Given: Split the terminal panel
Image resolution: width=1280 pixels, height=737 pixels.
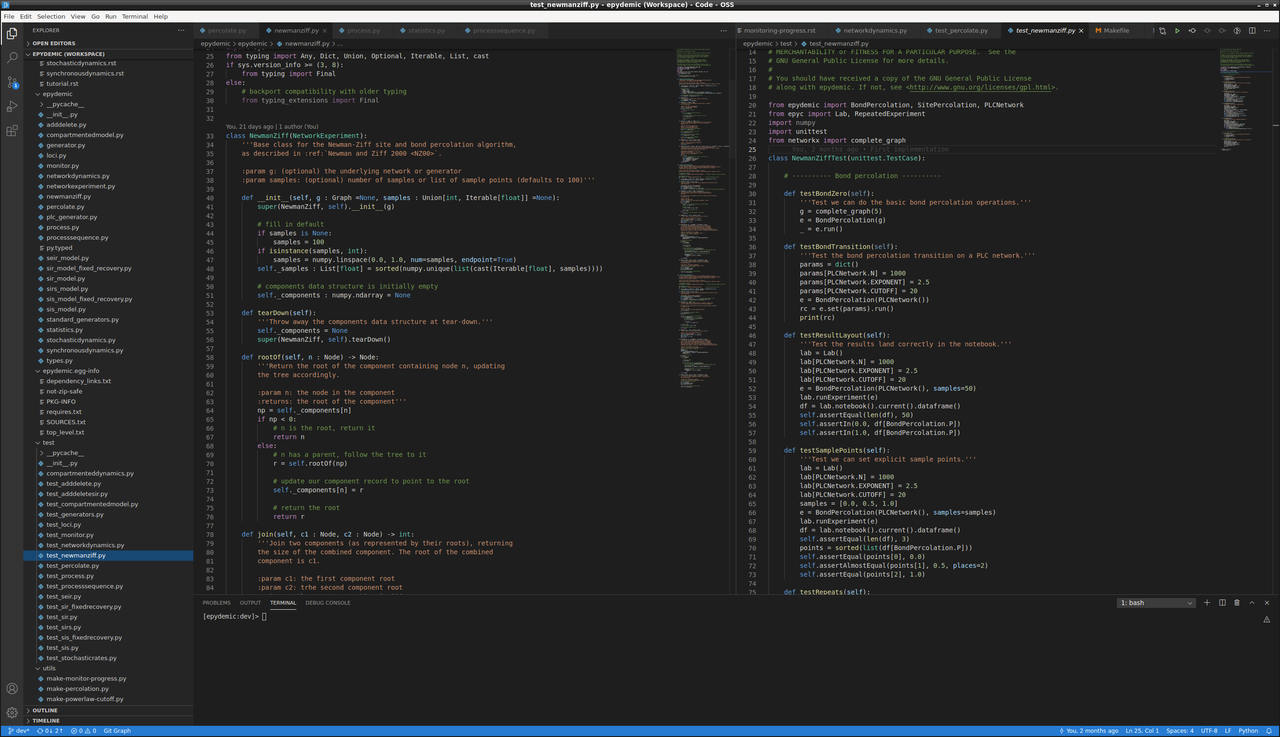Looking at the screenshot, I should click(1222, 603).
